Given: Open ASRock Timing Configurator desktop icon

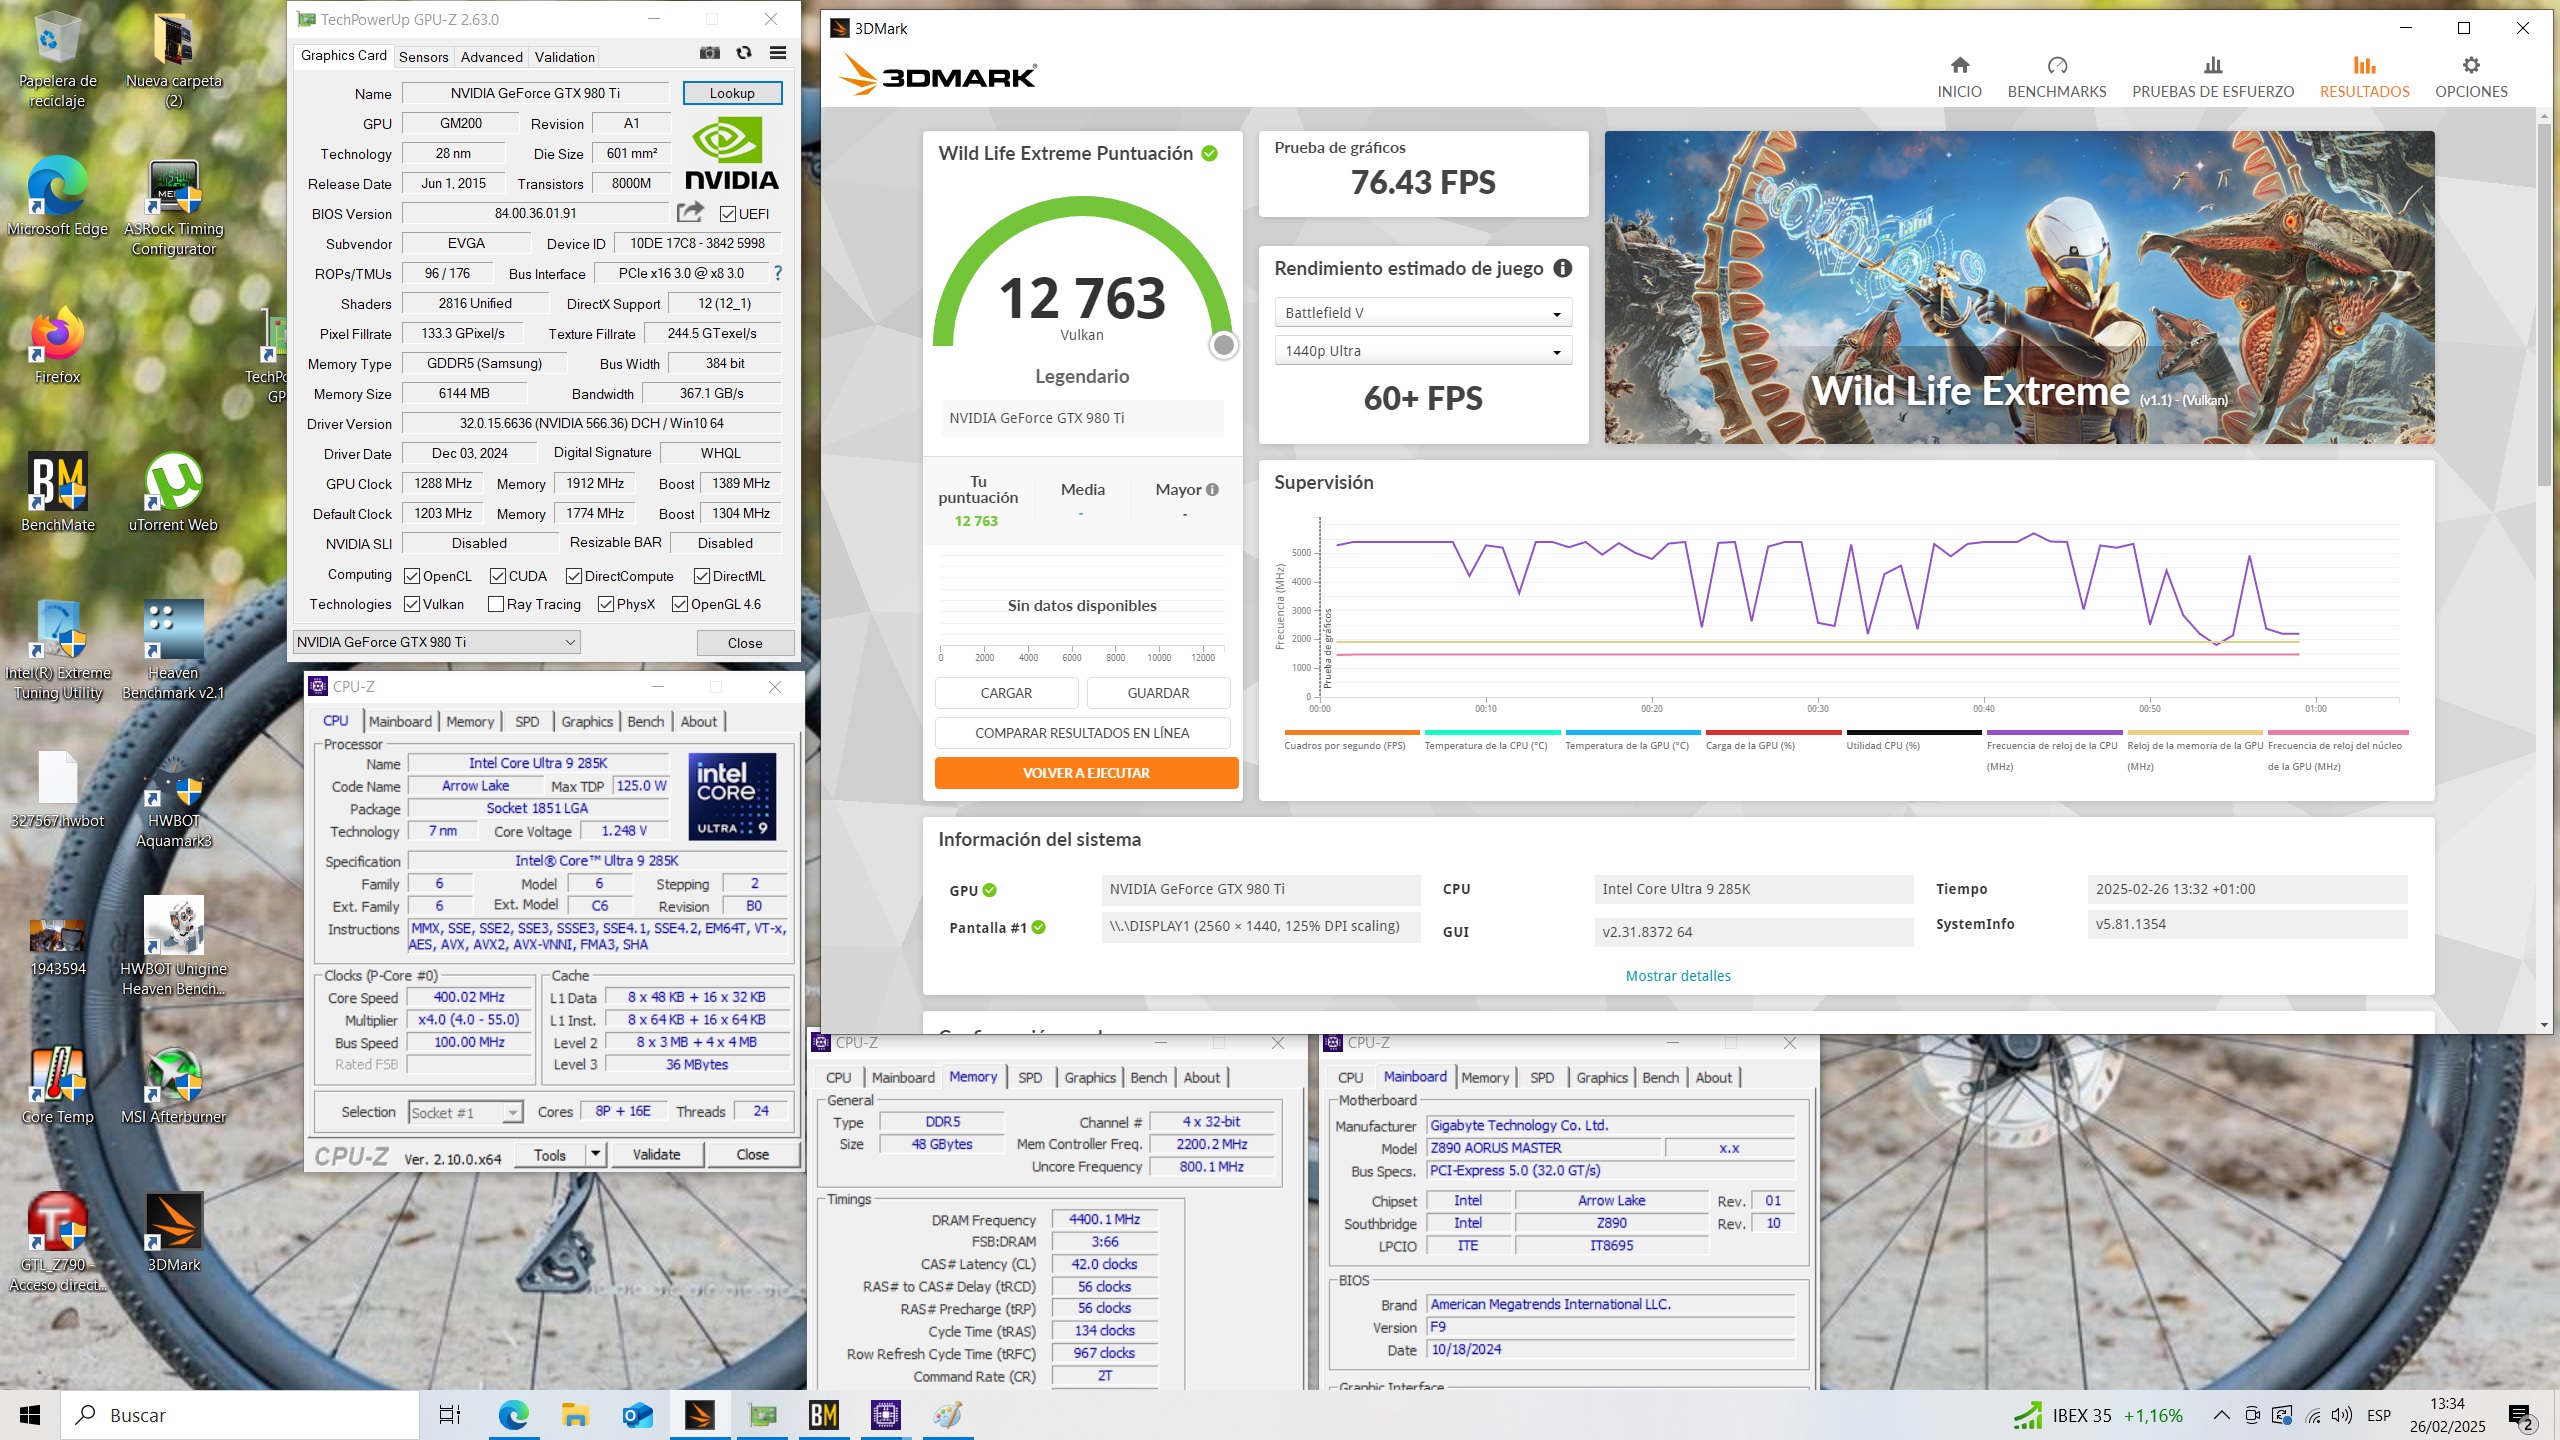Looking at the screenshot, I should (x=173, y=208).
